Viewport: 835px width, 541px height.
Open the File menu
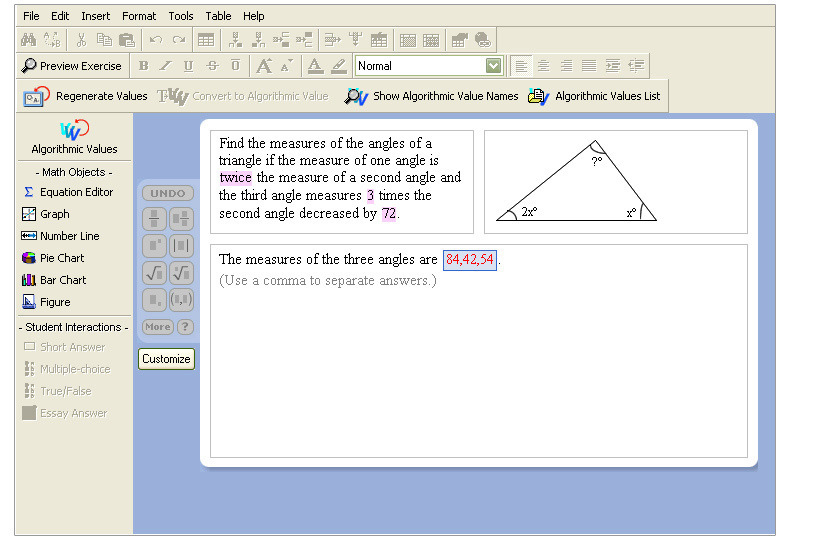pyautogui.click(x=31, y=16)
